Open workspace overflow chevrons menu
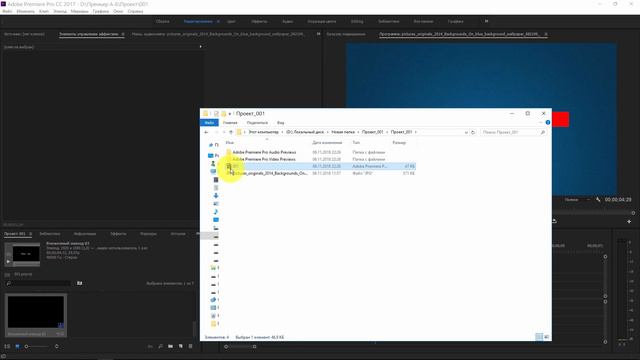This screenshot has width=640, height=360. 487,21
